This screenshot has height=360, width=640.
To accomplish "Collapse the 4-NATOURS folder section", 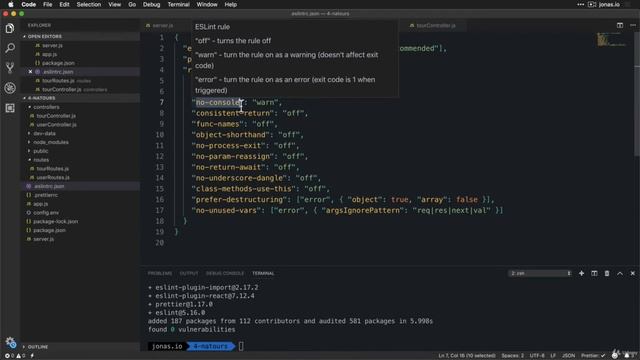I will click(41, 98).
